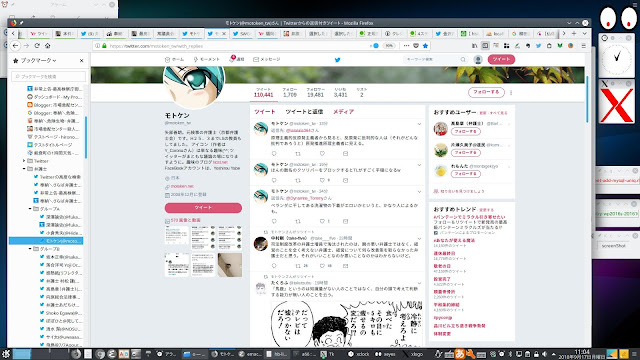Click the page vertical scrollbar thumb
The image size is (640, 360).
[587, 99]
